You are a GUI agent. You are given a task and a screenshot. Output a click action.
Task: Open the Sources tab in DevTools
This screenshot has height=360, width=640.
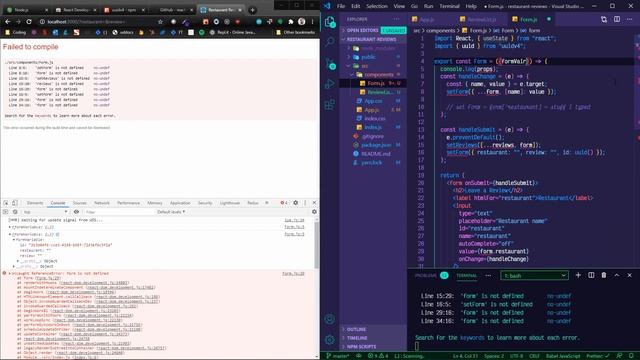80,203
